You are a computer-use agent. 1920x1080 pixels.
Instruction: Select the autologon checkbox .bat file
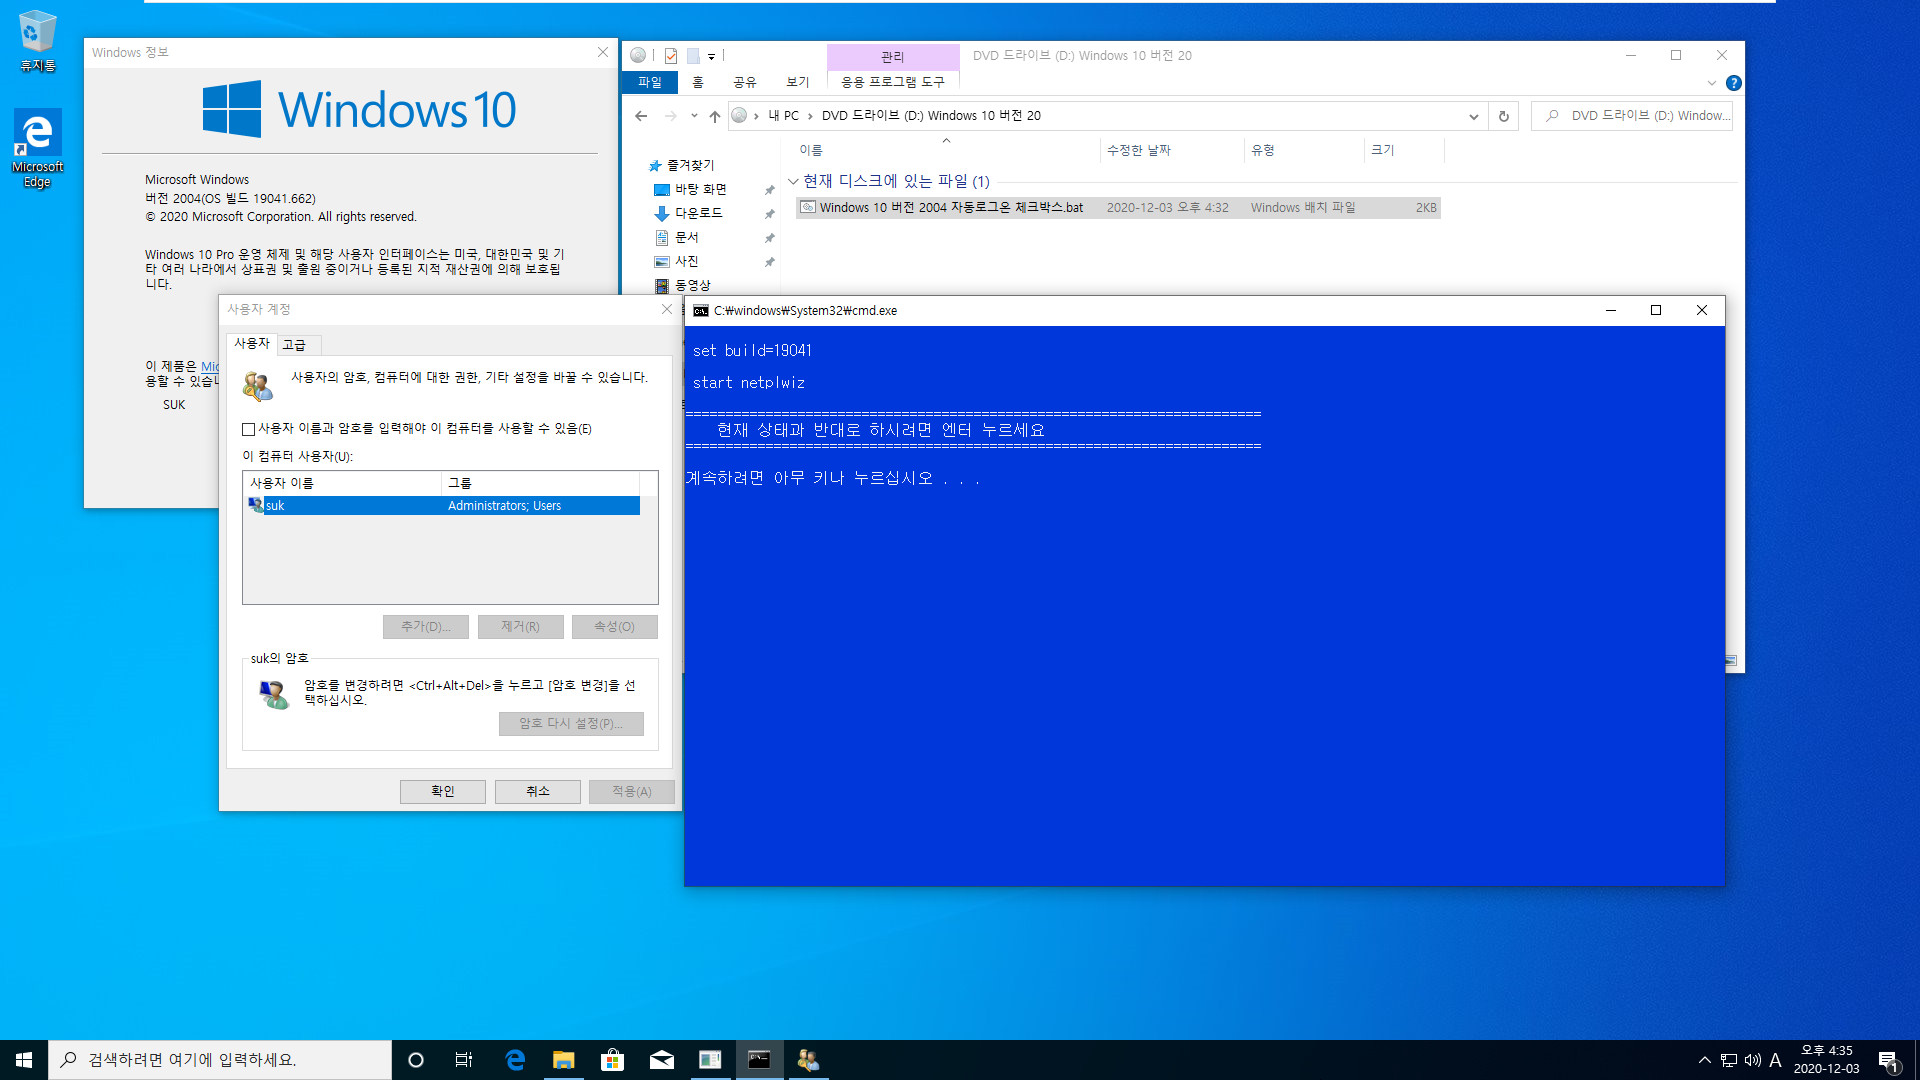coord(1118,208)
